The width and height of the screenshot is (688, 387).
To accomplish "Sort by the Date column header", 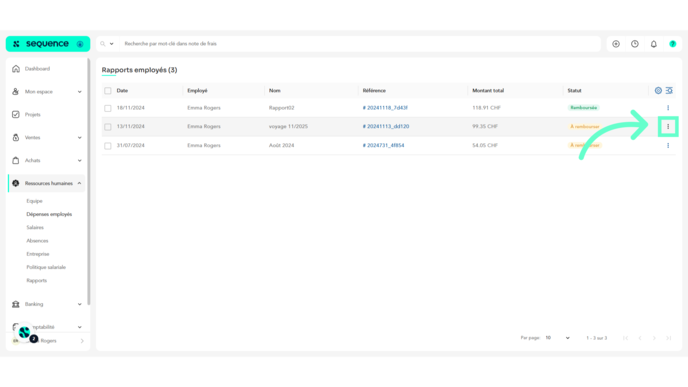I will point(122,90).
